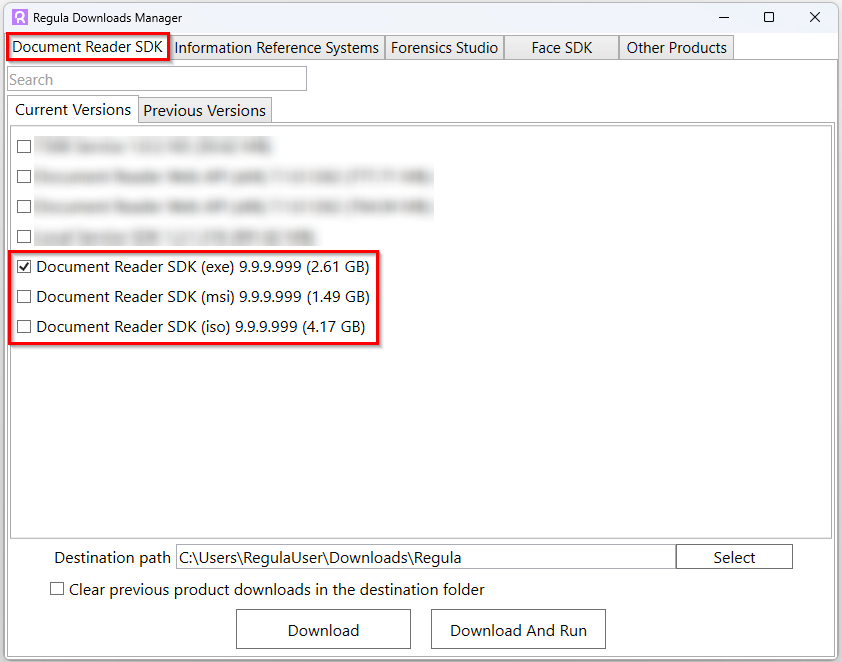842x662 pixels.
Task: Tick the second blurred item's checkbox
Action: tap(24, 176)
